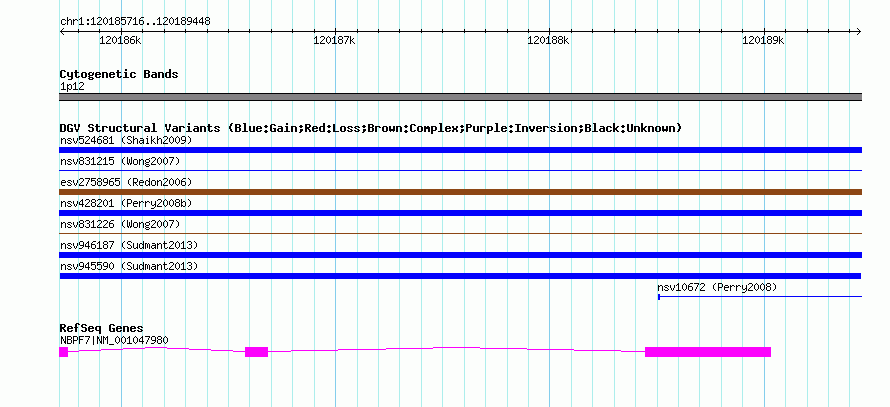Select the large magenta NBPF7 exon block

[708, 352]
